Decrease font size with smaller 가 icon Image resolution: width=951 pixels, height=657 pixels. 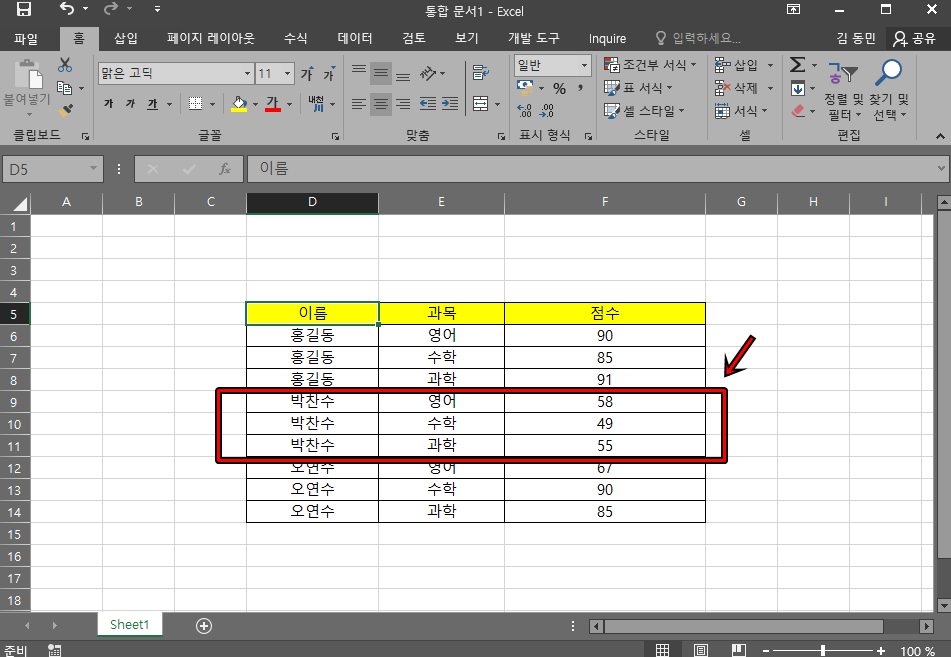pos(329,73)
